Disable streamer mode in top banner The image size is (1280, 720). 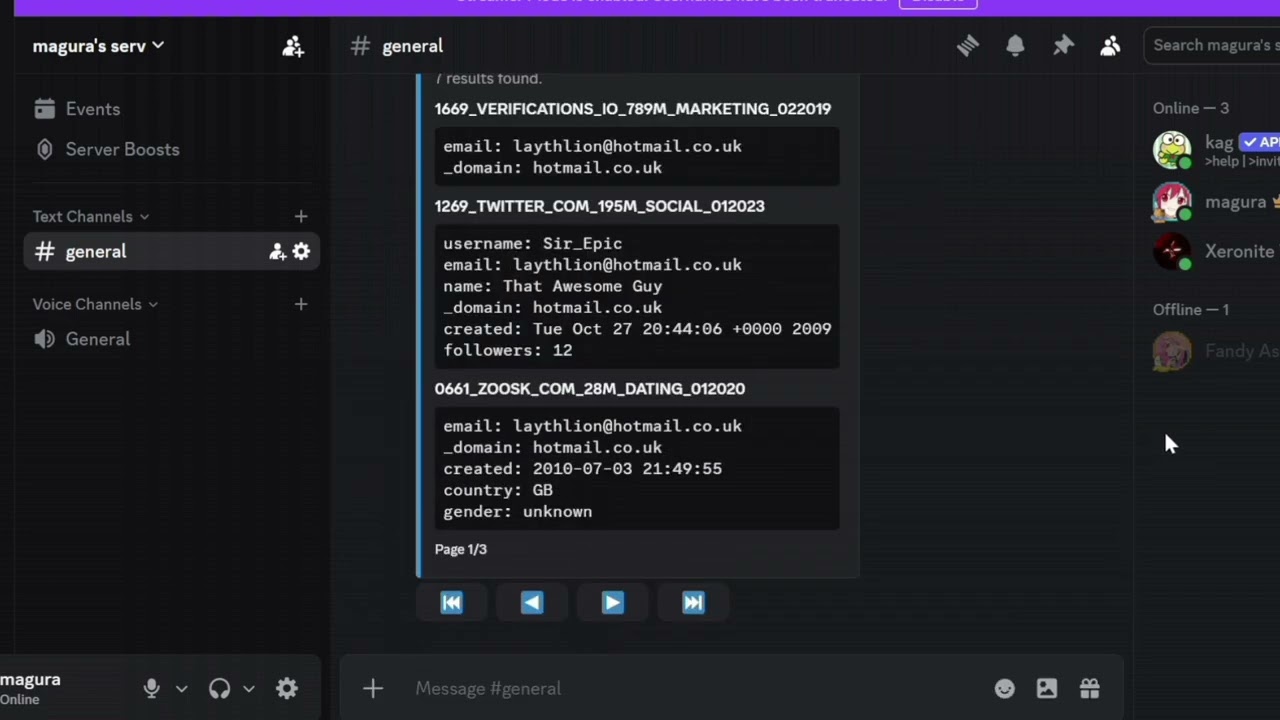pyautogui.click(x=938, y=2)
